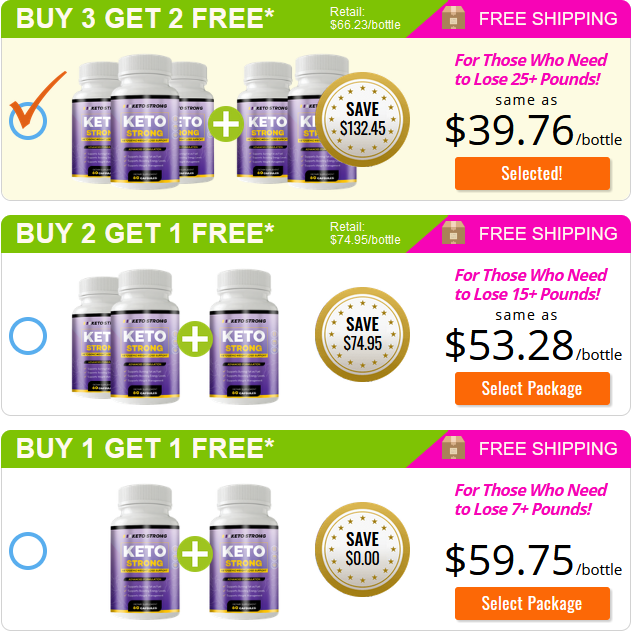Click the shipping box icon in the middle banner
This screenshot has width=633, height=632.
pyautogui.click(x=453, y=232)
